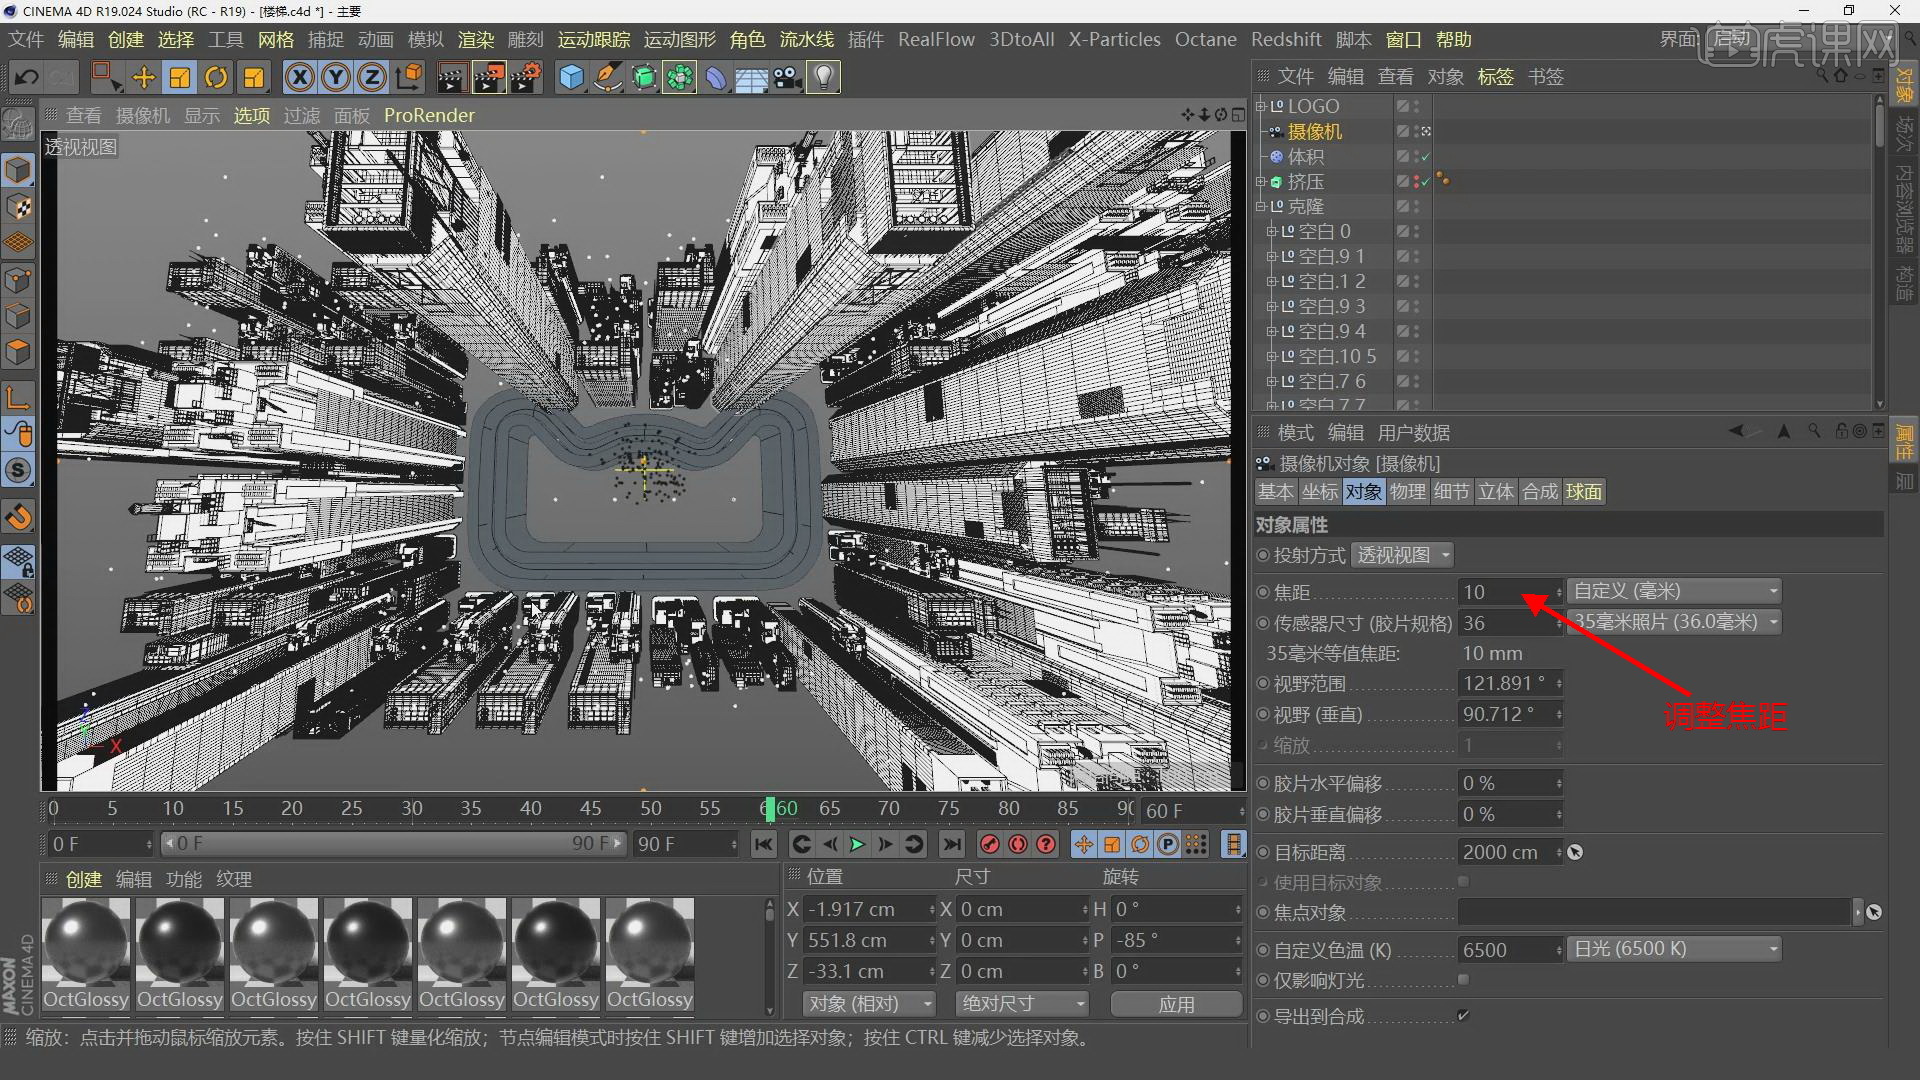1920x1080 pixels.
Task: Collapse the 克隆 tree item
Action: coord(1262,207)
